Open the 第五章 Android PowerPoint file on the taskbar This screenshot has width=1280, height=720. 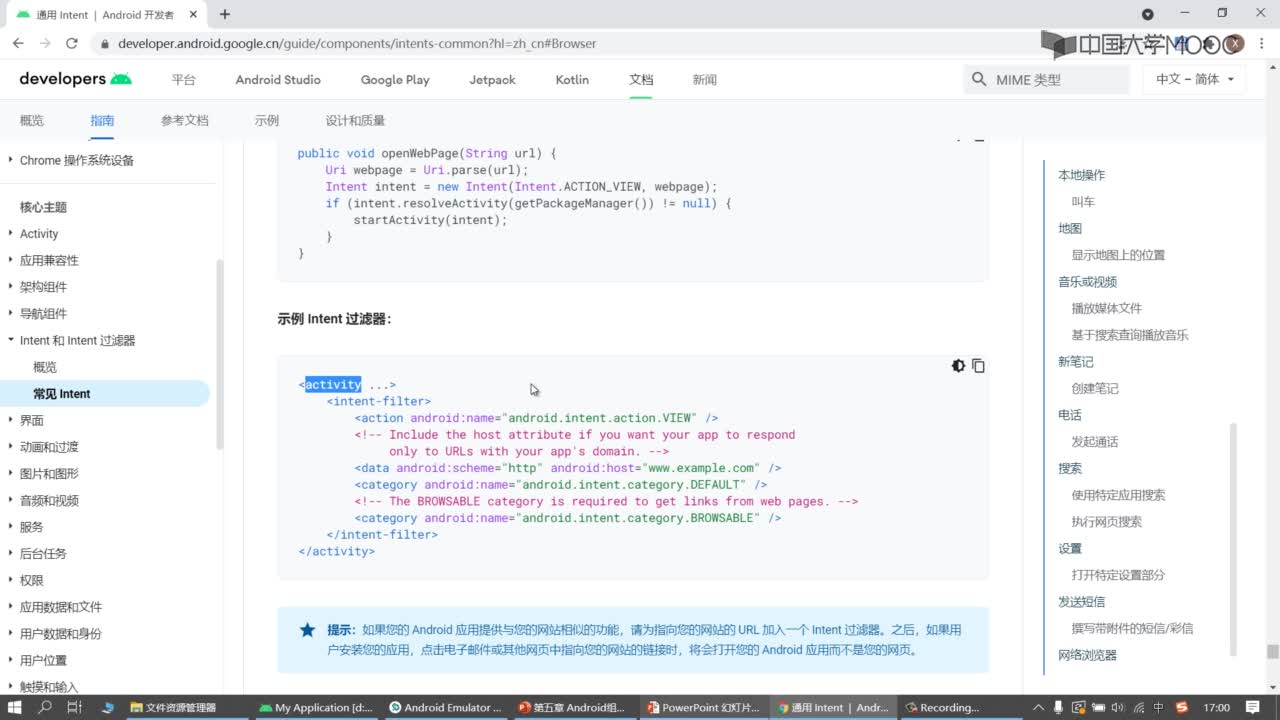[x=575, y=707]
